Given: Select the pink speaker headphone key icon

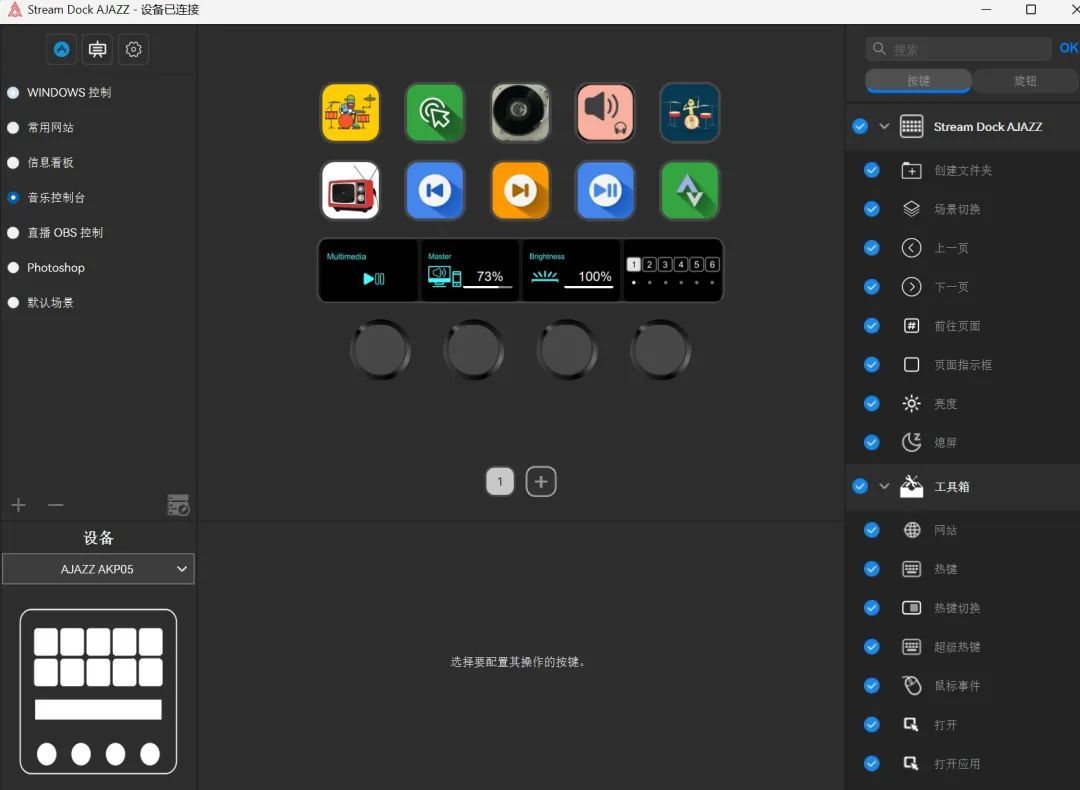Looking at the screenshot, I should (605, 112).
